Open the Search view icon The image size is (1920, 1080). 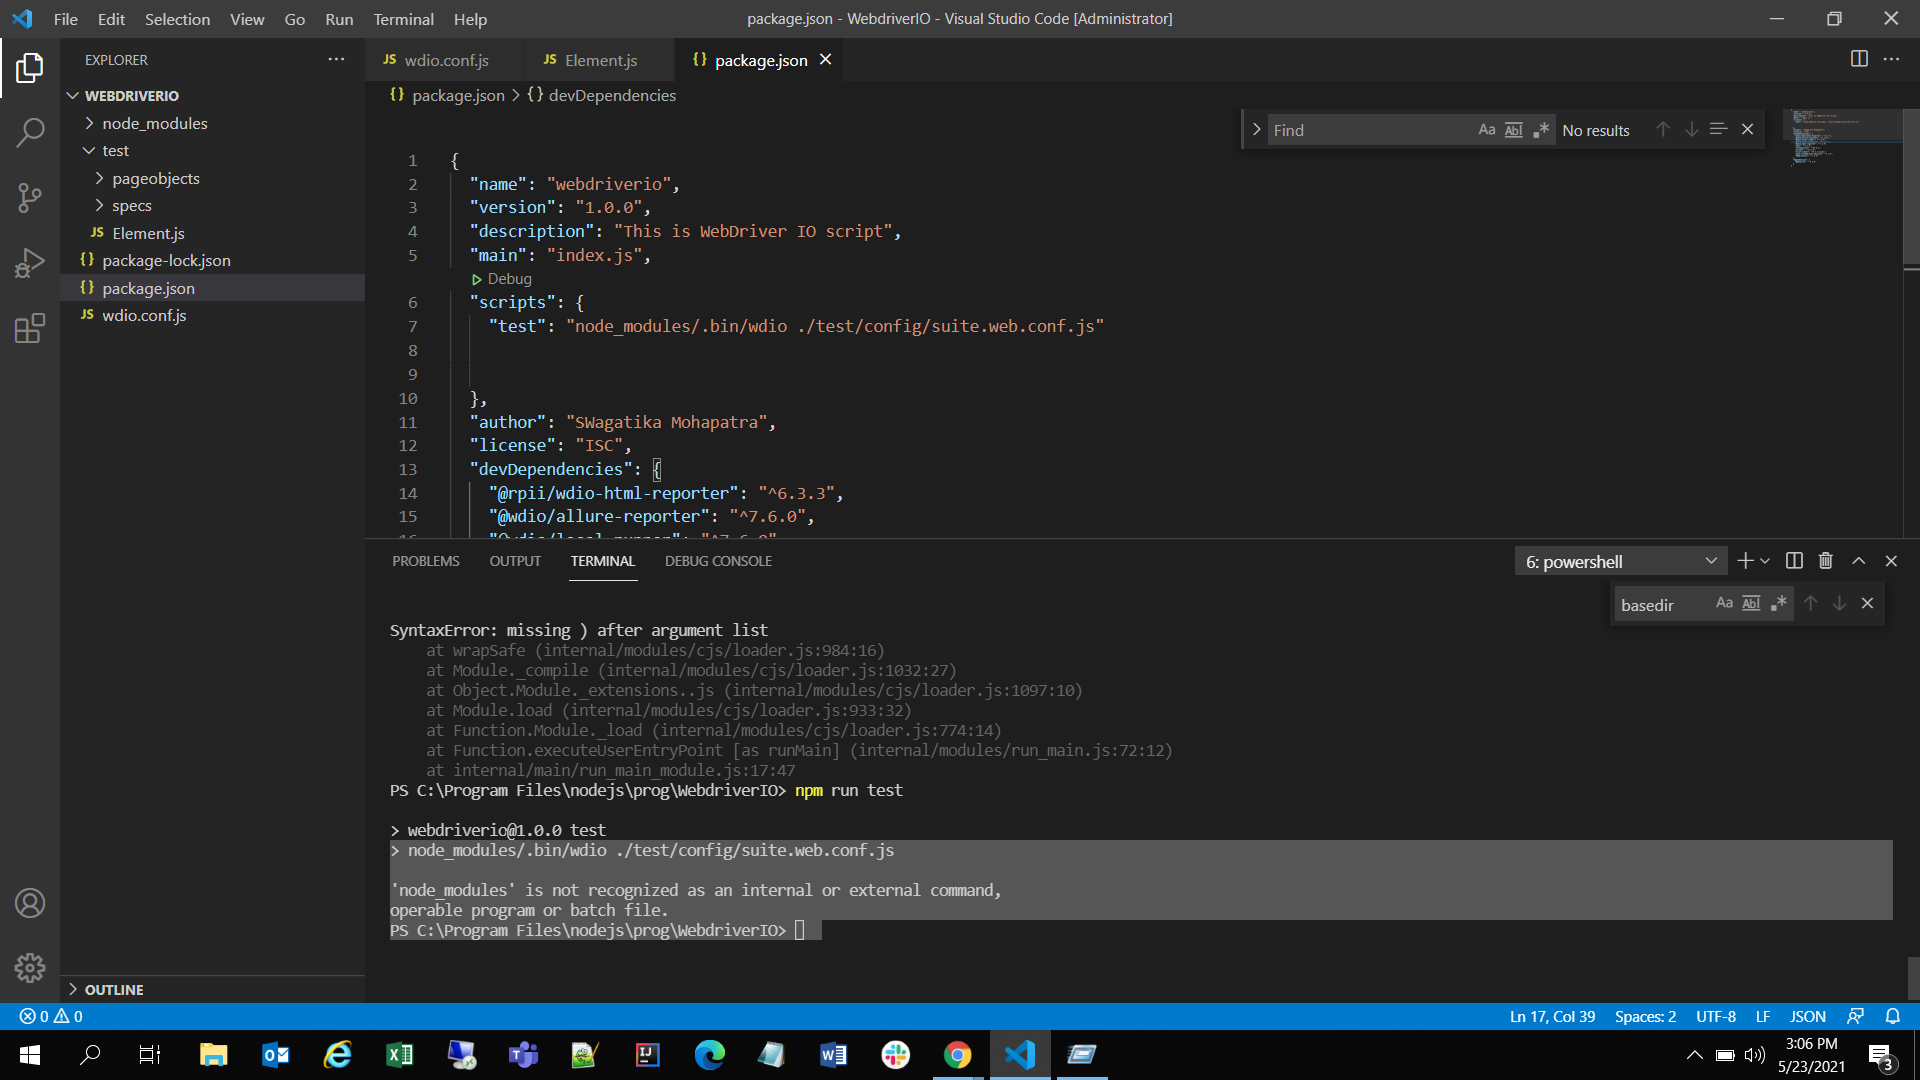30,131
